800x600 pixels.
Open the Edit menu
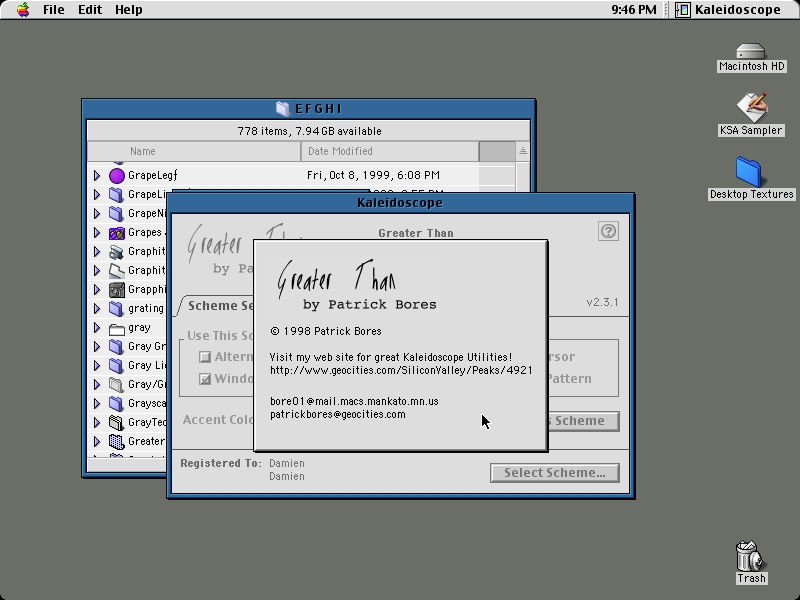click(x=90, y=10)
